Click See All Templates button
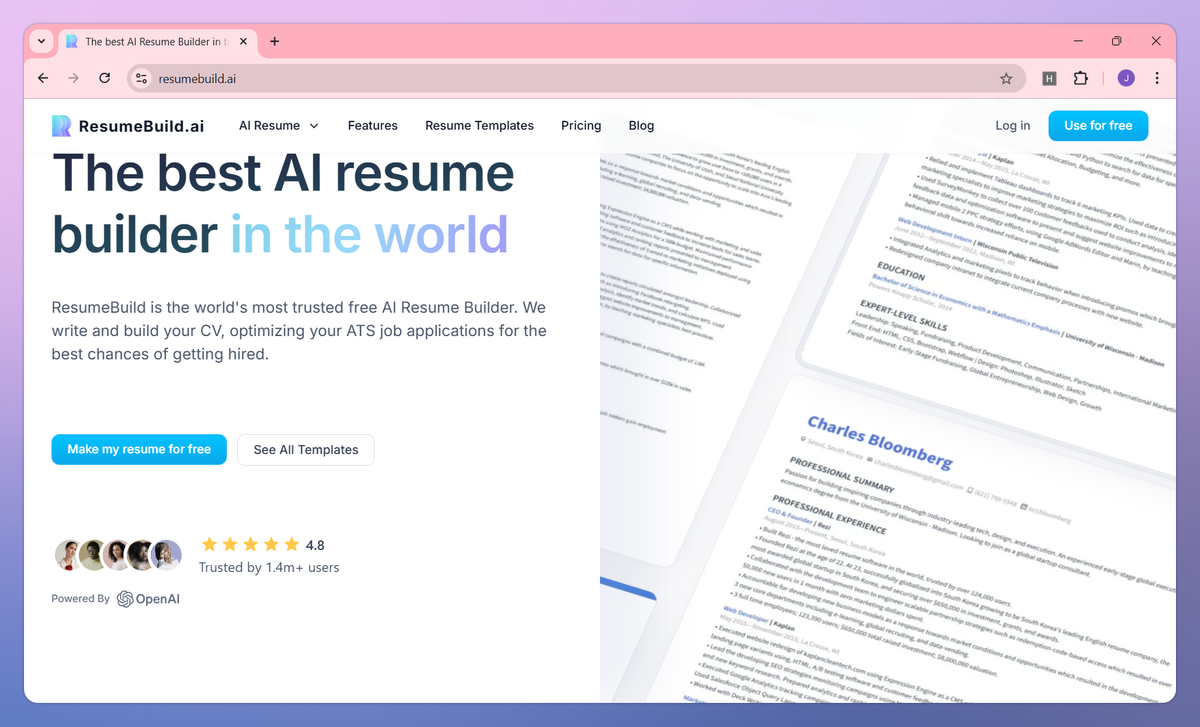The width and height of the screenshot is (1200, 727). (306, 450)
